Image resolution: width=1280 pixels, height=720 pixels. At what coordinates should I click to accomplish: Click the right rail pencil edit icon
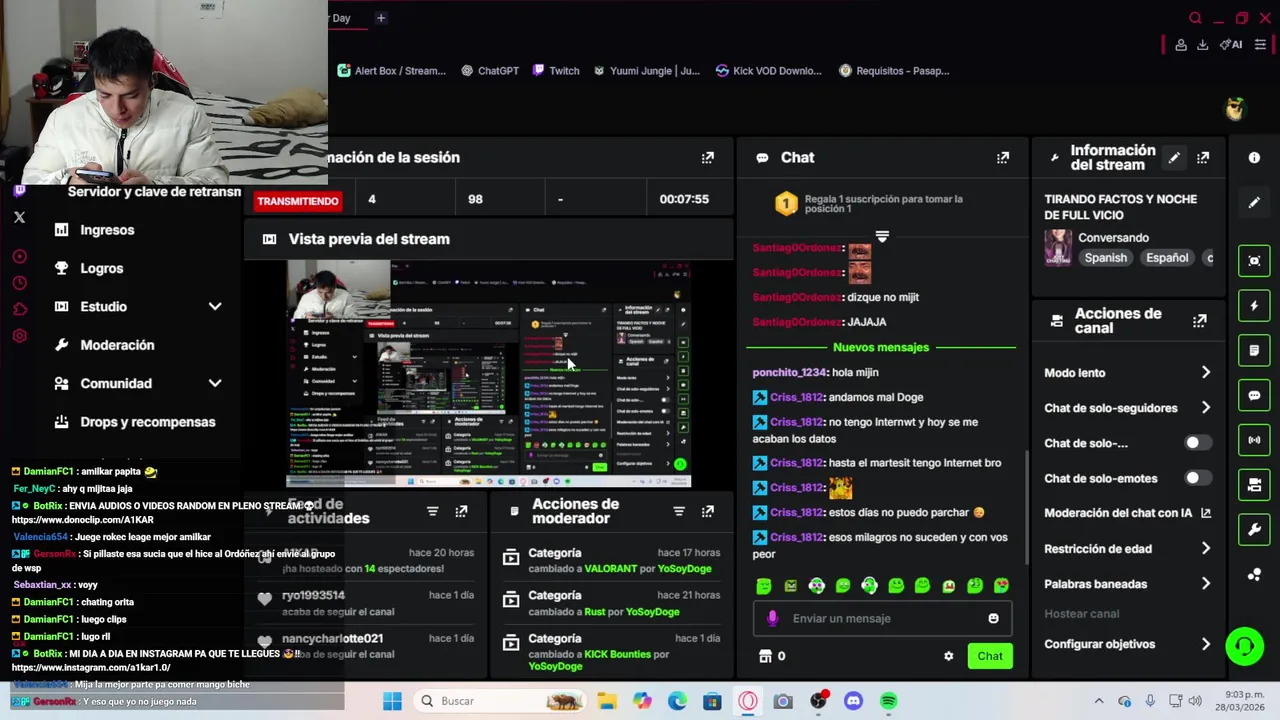pos(1254,202)
